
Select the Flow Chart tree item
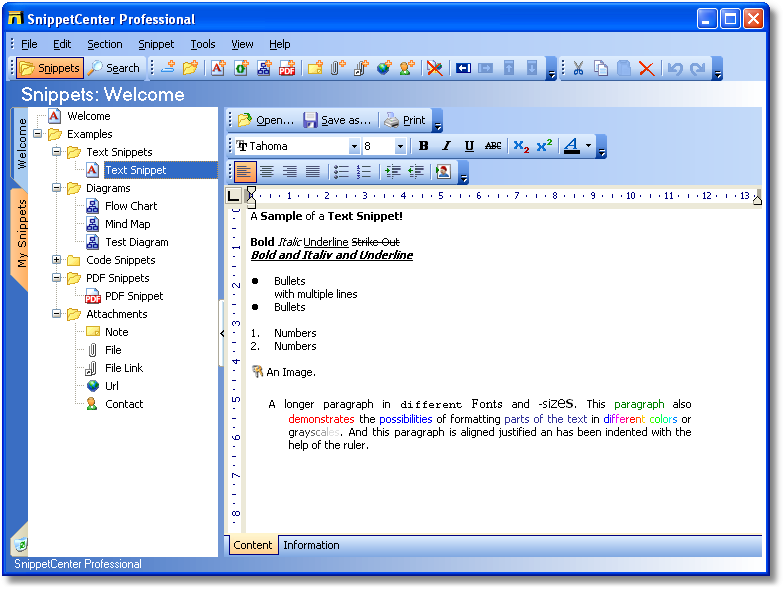click(131, 206)
